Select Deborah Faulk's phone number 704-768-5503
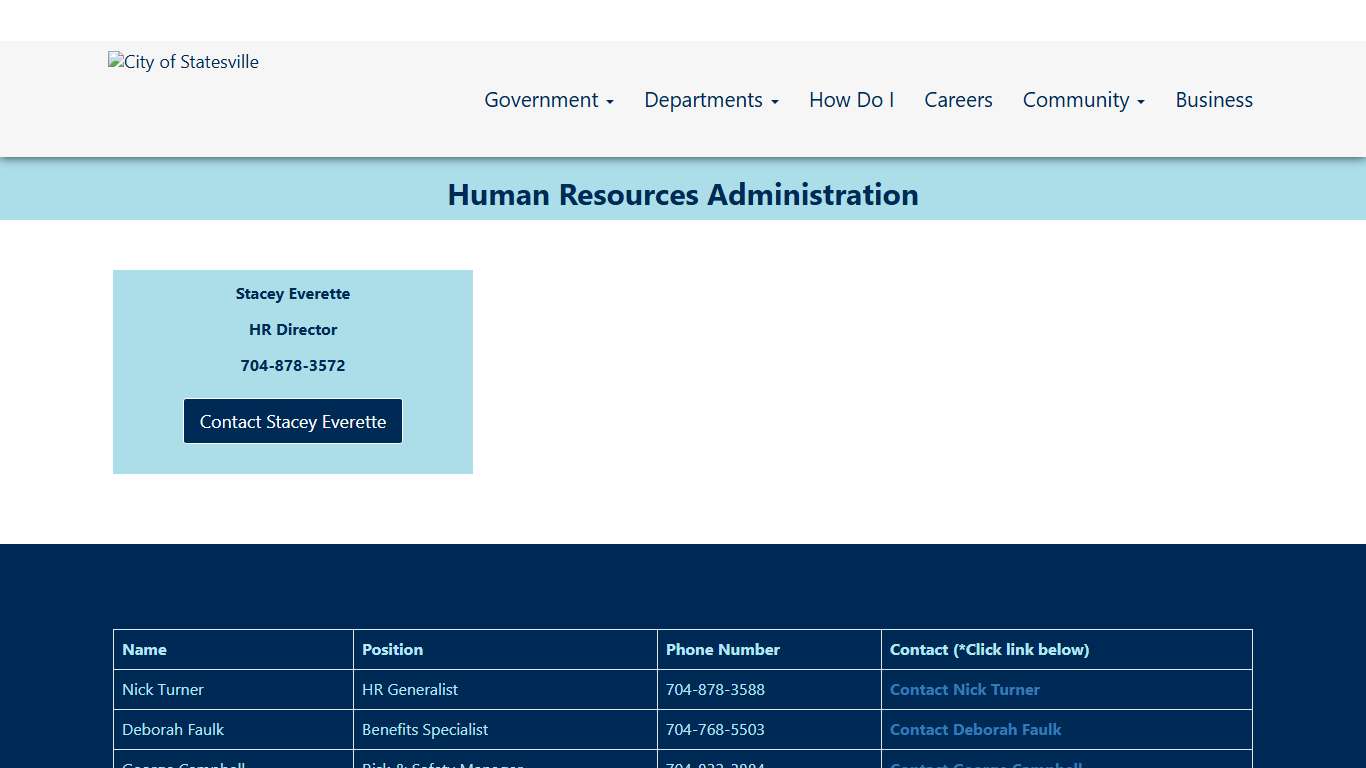 coord(715,729)
